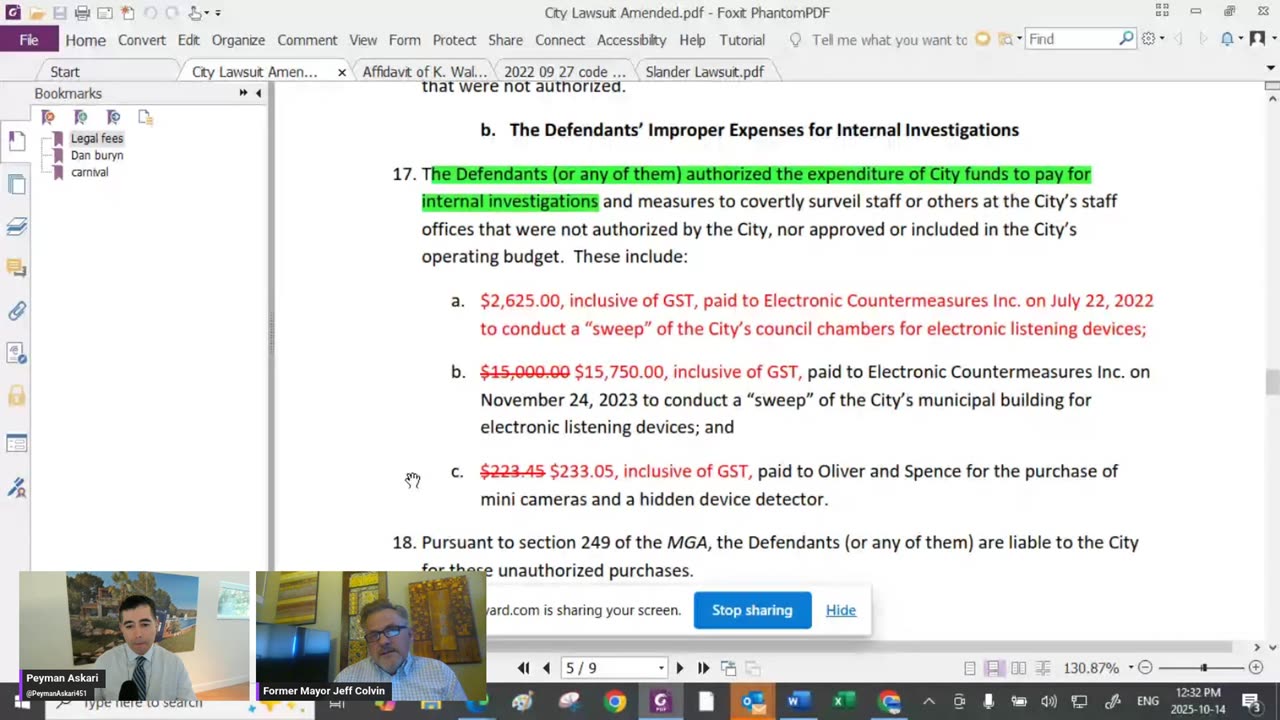Select facing two-page view mode icon
This screenshot has width=1280, height=720.
pos(1018,668)
